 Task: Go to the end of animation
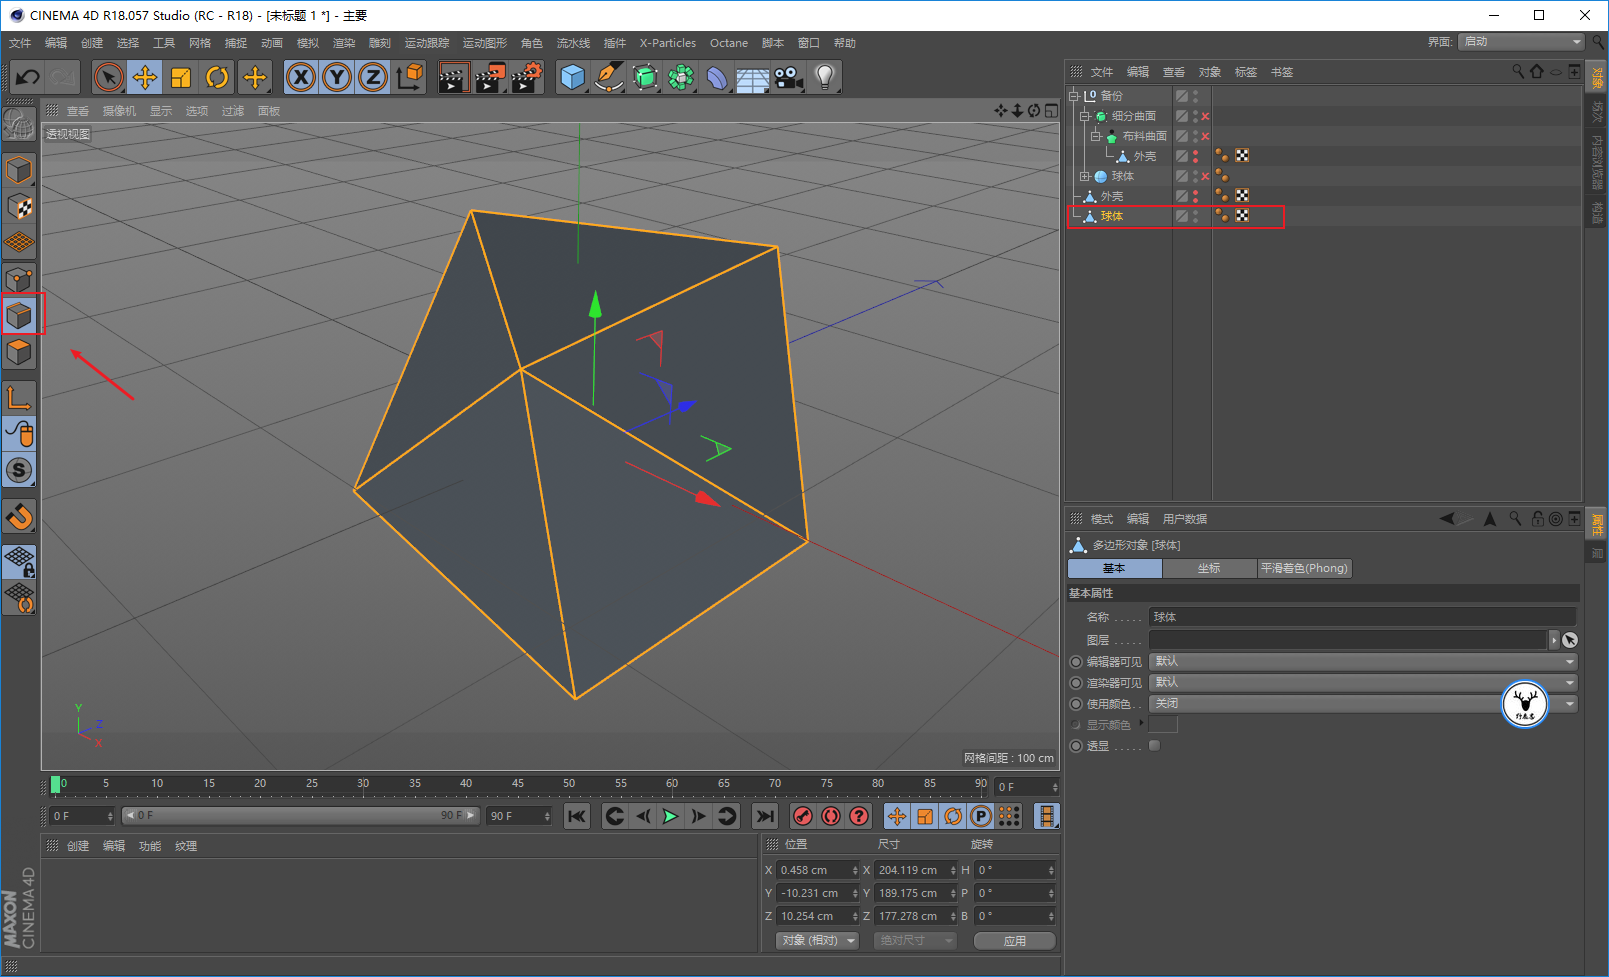coord(765,816)
